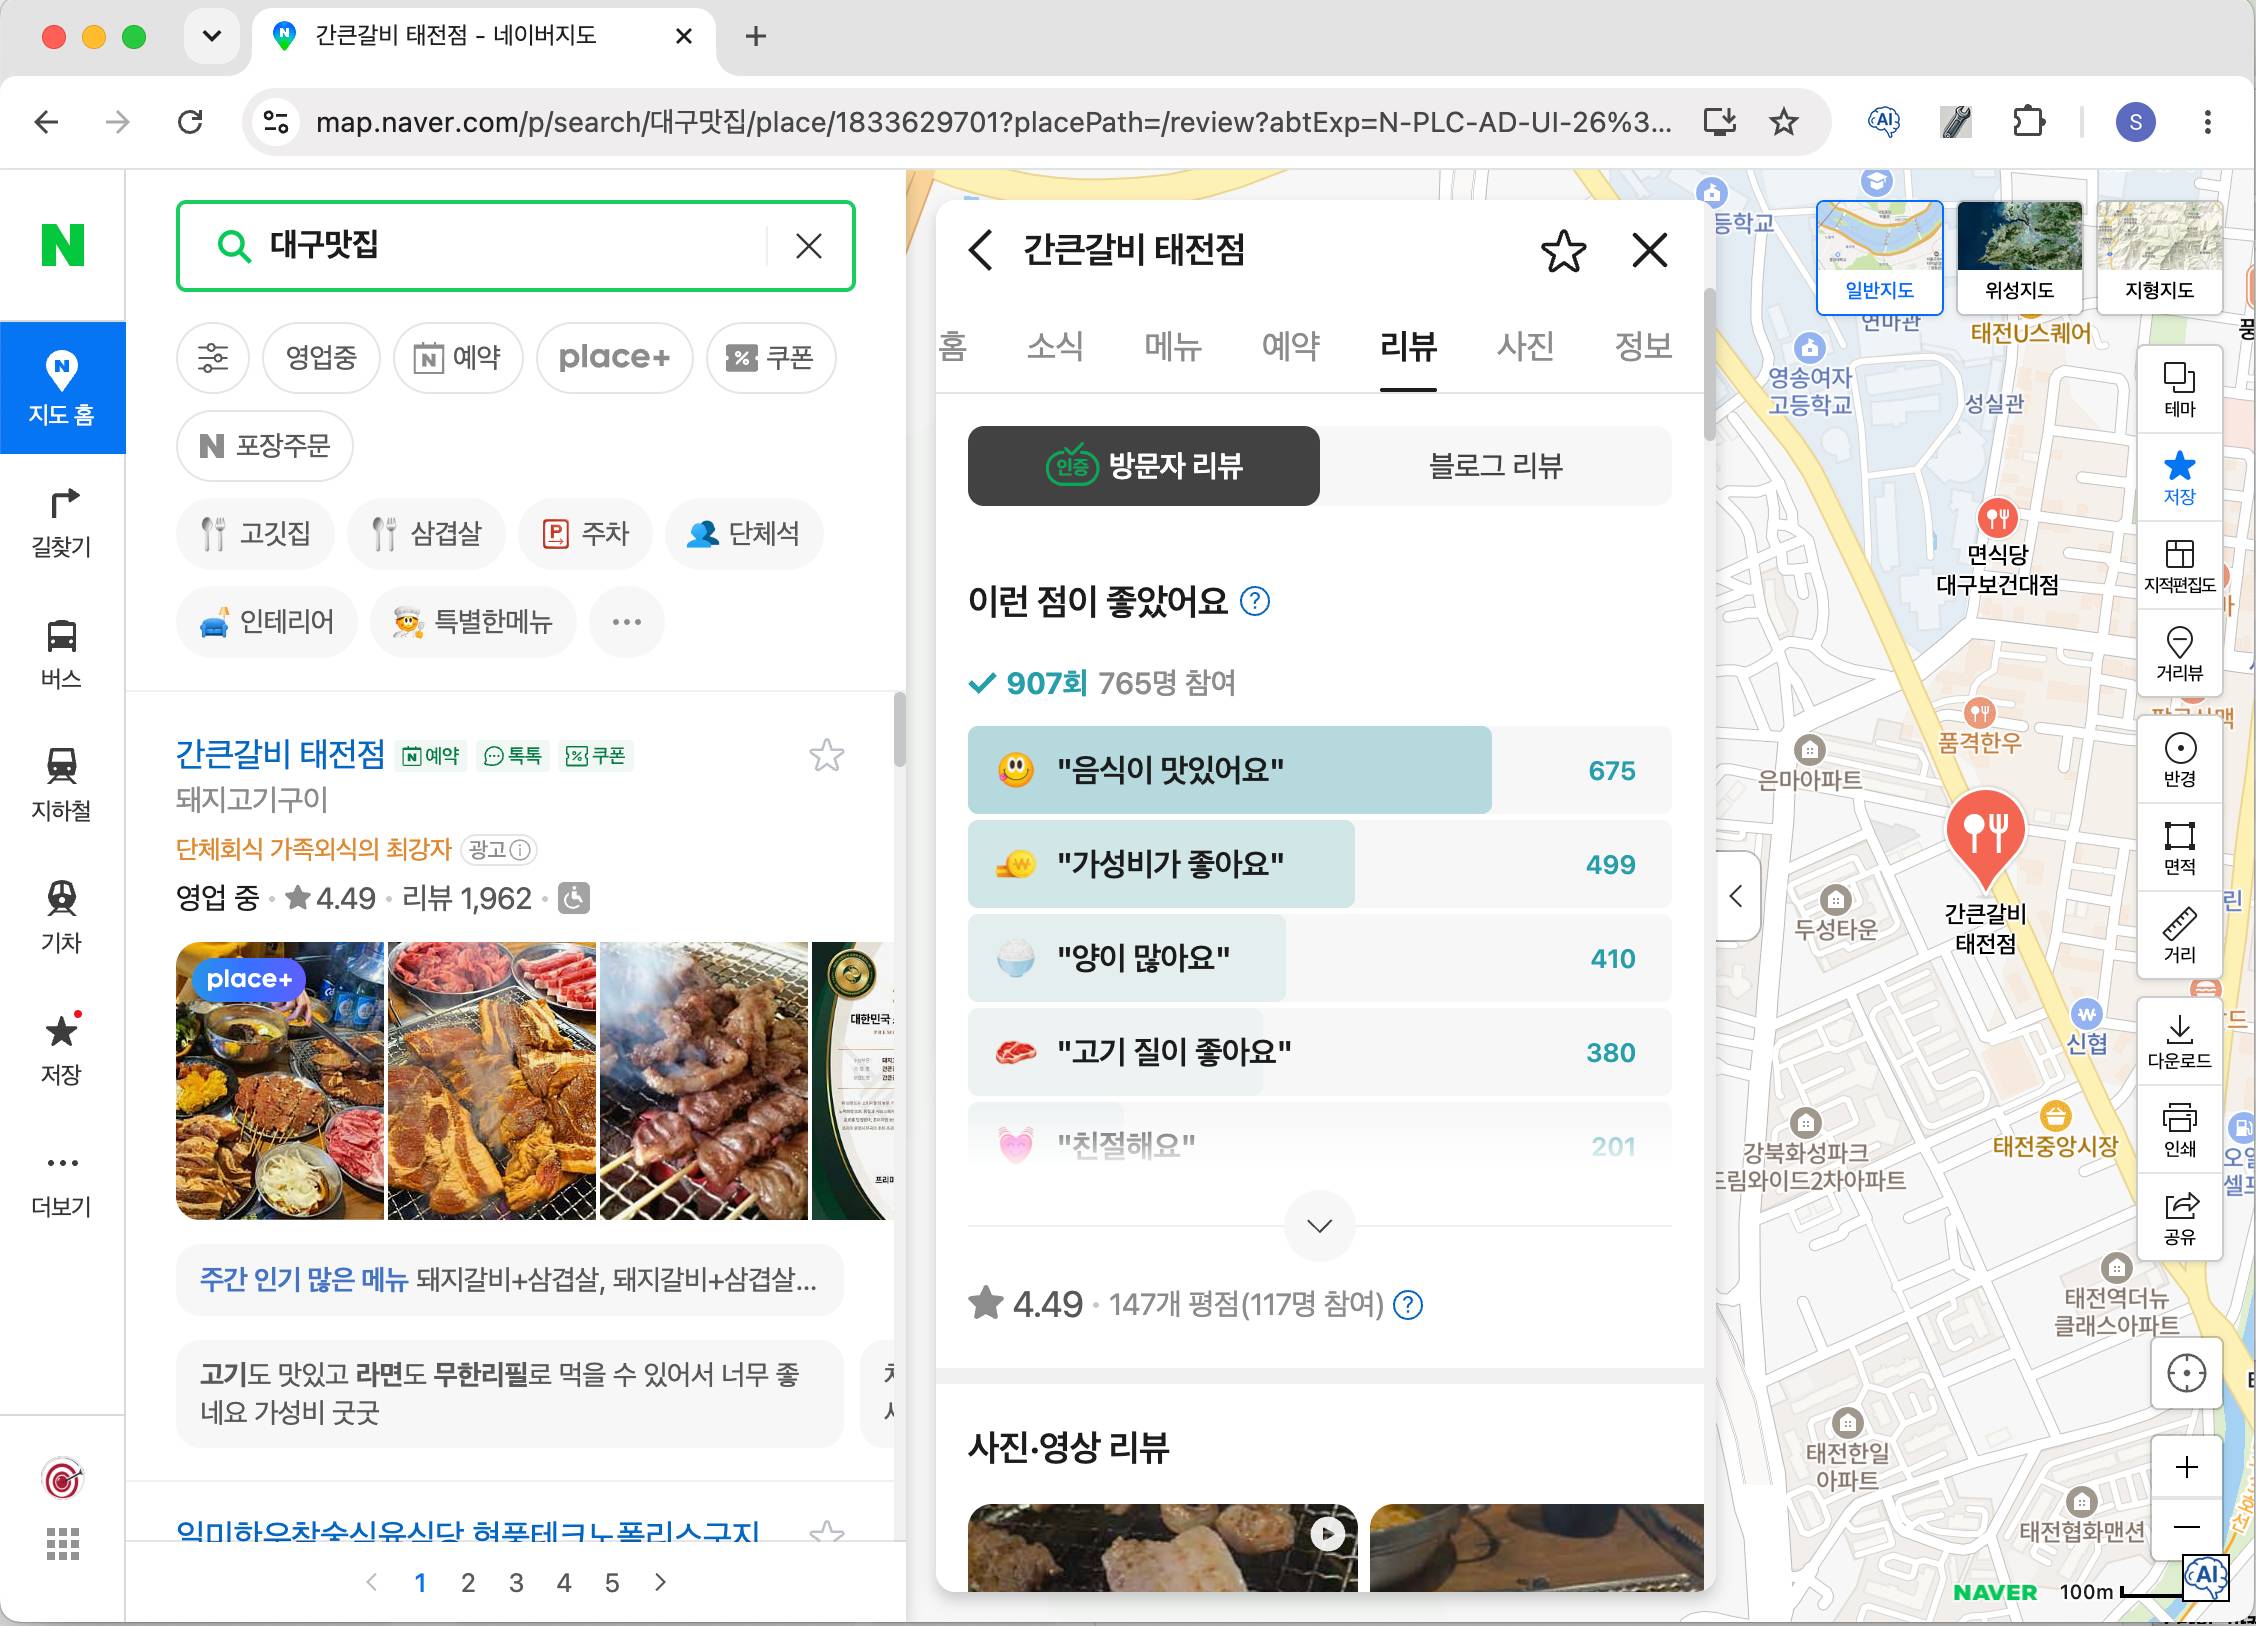This screenshot has height=1626, width=2256.
Task: Open help icon beside 이런 점이 좋았어요
Action: [1255, 602]
